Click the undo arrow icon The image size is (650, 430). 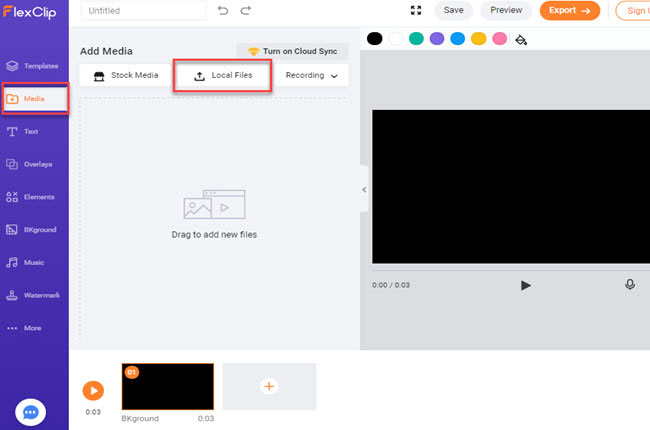tap(223, 10)
